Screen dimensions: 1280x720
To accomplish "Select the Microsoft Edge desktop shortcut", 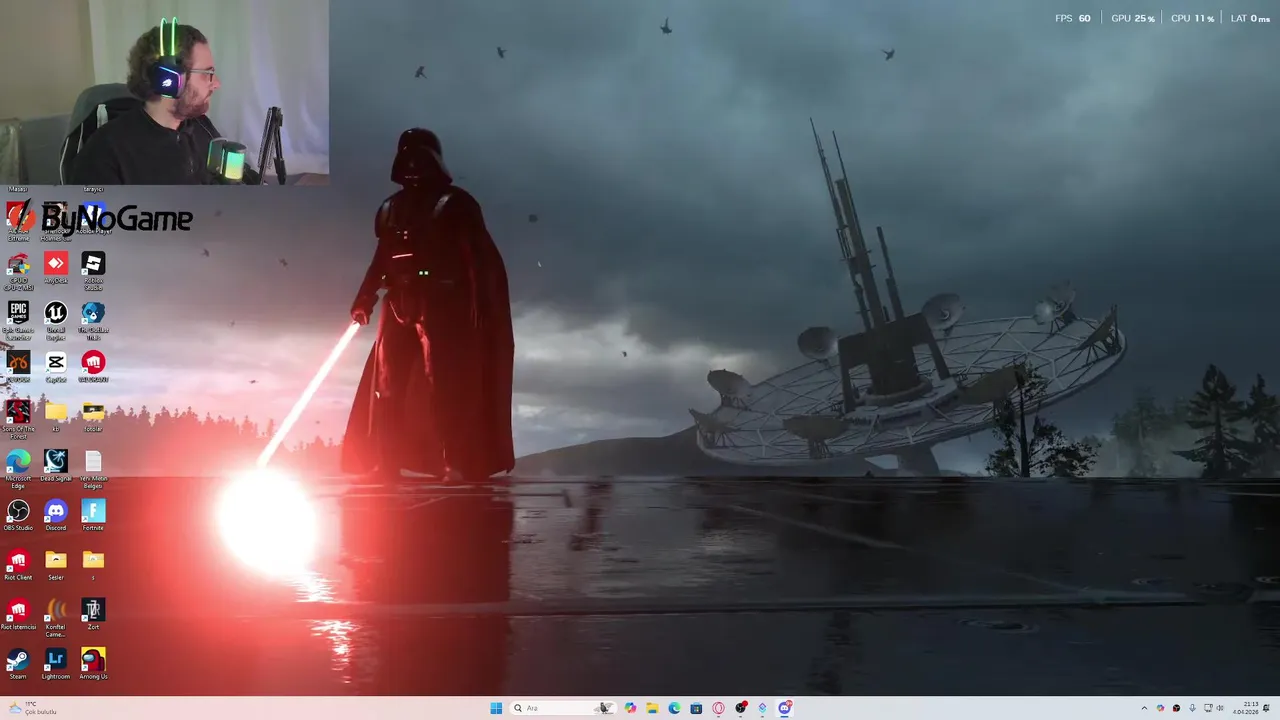I will [18, 468].
